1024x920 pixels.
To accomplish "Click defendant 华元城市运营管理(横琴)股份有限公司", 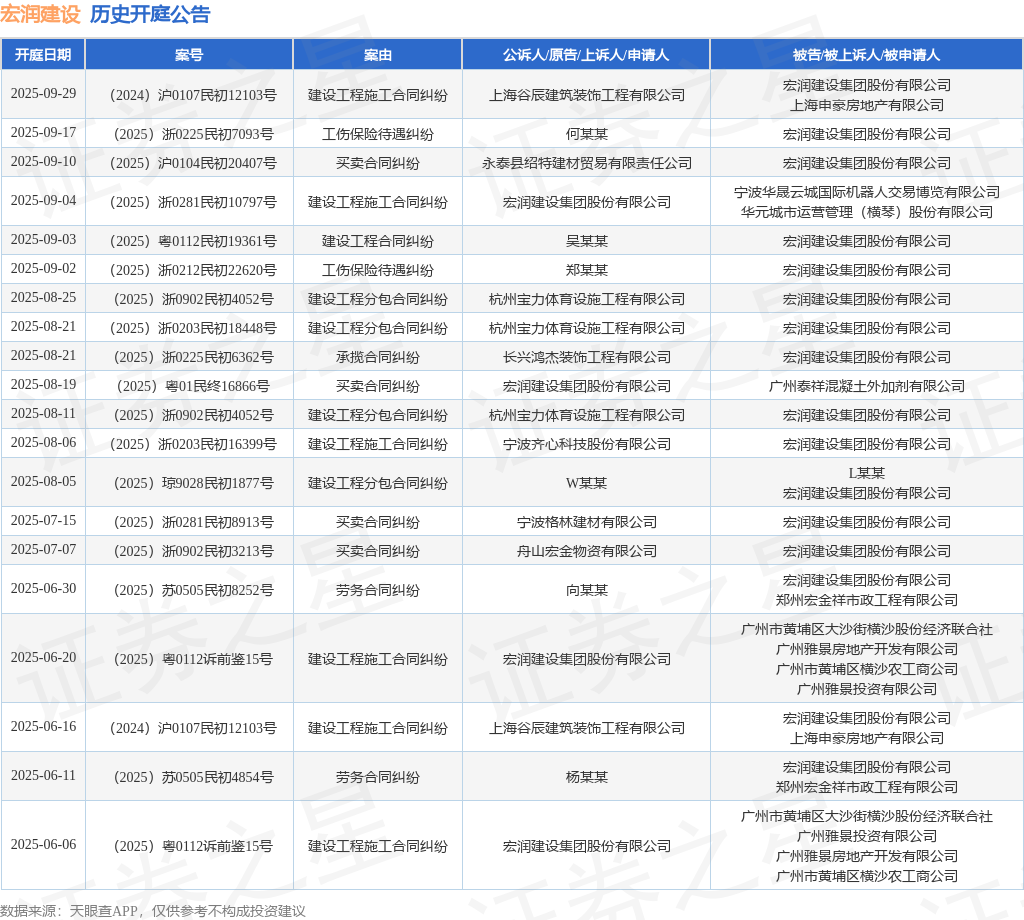I will (x=867, y=212).
